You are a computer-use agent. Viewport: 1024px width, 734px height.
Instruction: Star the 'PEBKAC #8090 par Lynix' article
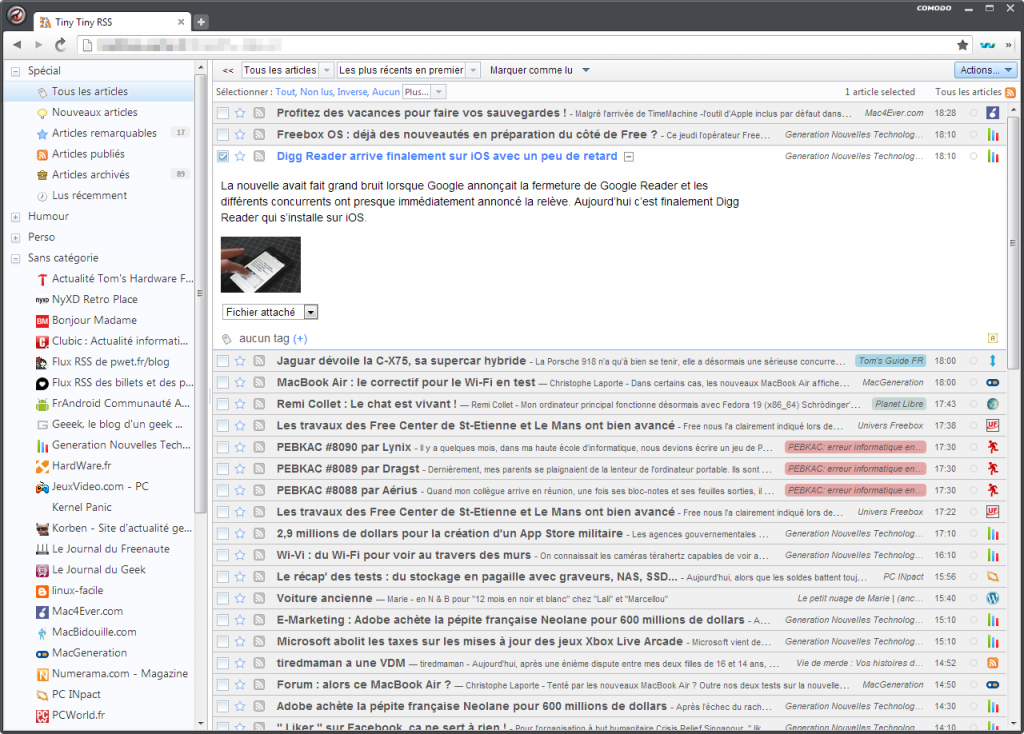pos(240,447)
